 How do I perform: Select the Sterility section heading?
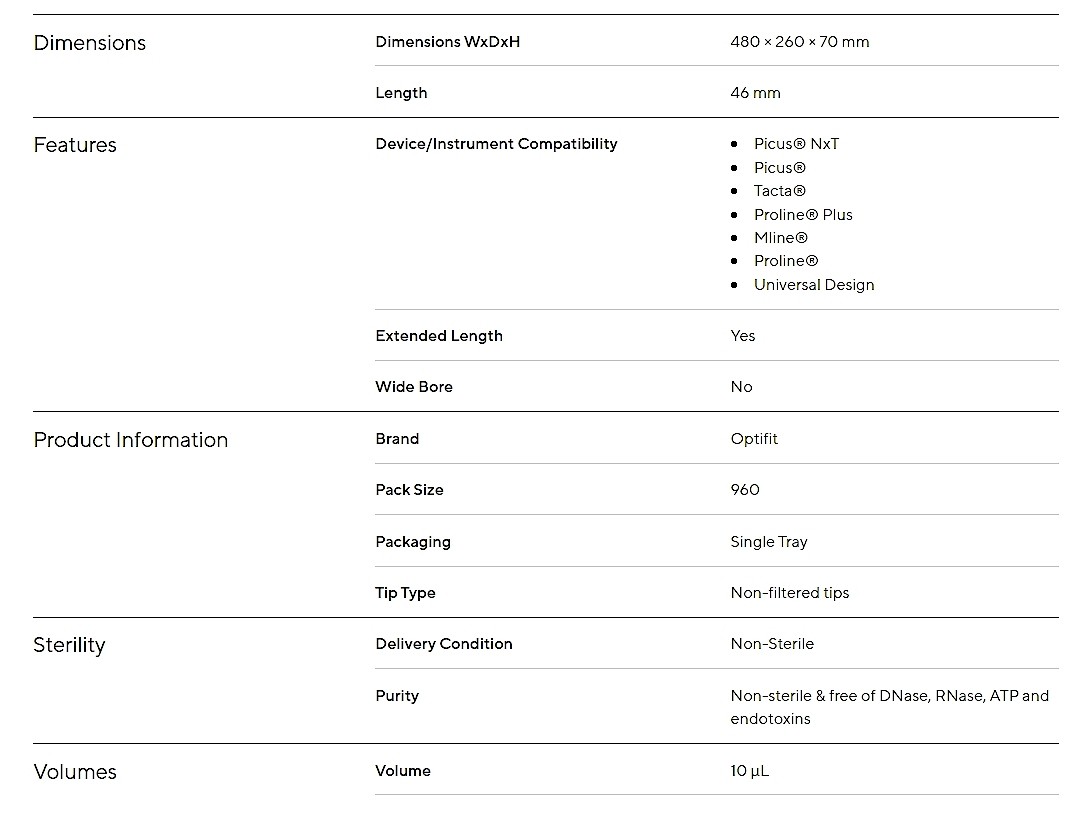70,645
